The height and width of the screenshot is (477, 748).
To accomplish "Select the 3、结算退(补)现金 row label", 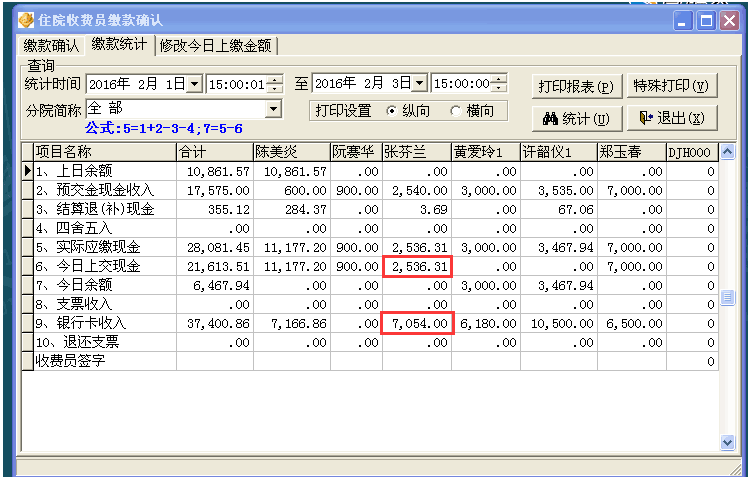I will [x=105, y=209].
